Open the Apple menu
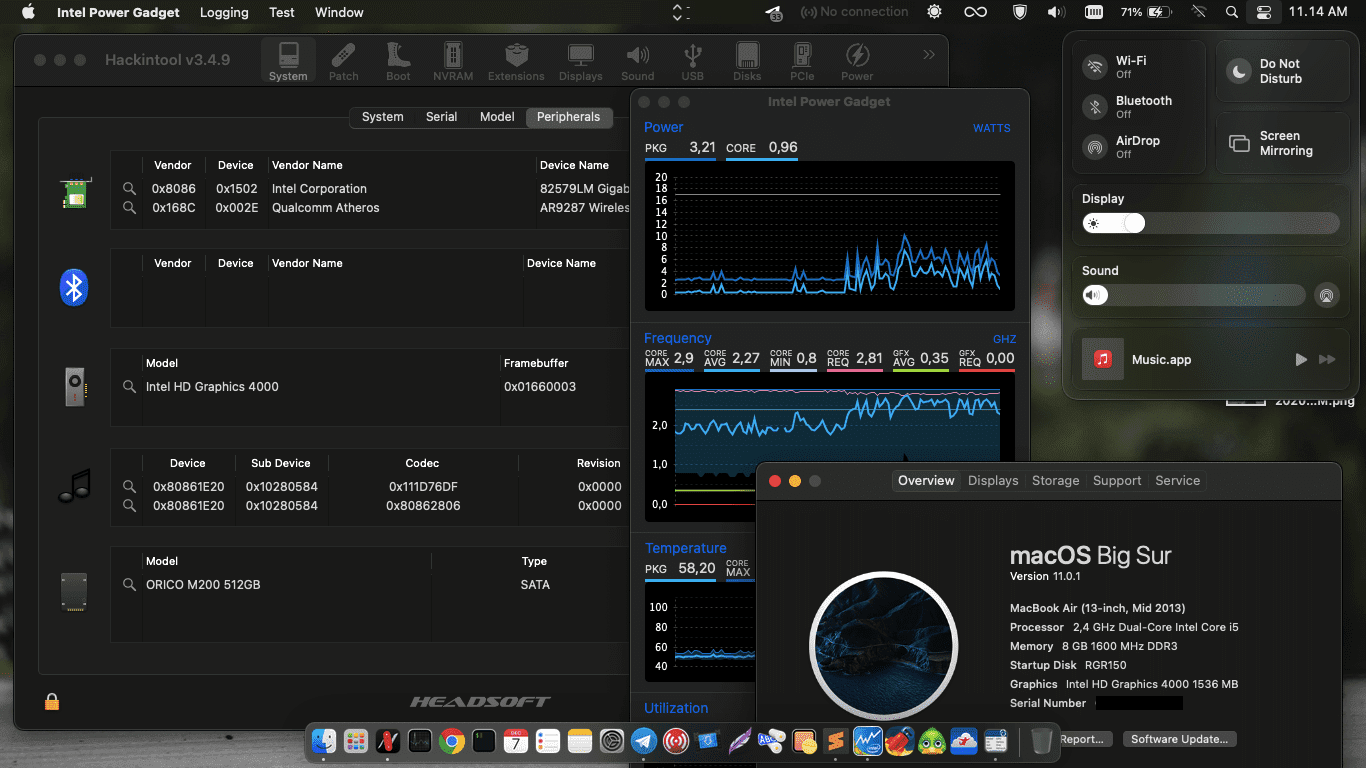1366x768 pixels. (x=27, y=12)
